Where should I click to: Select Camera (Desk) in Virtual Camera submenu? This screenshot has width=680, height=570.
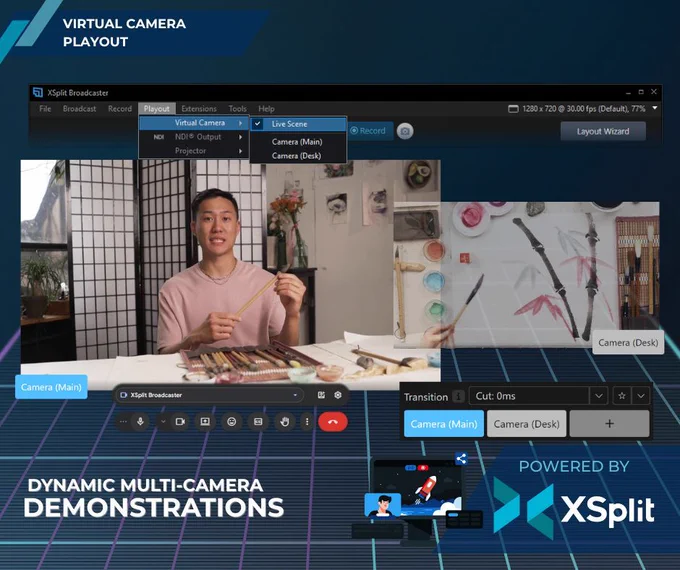(x=299, y=156)
